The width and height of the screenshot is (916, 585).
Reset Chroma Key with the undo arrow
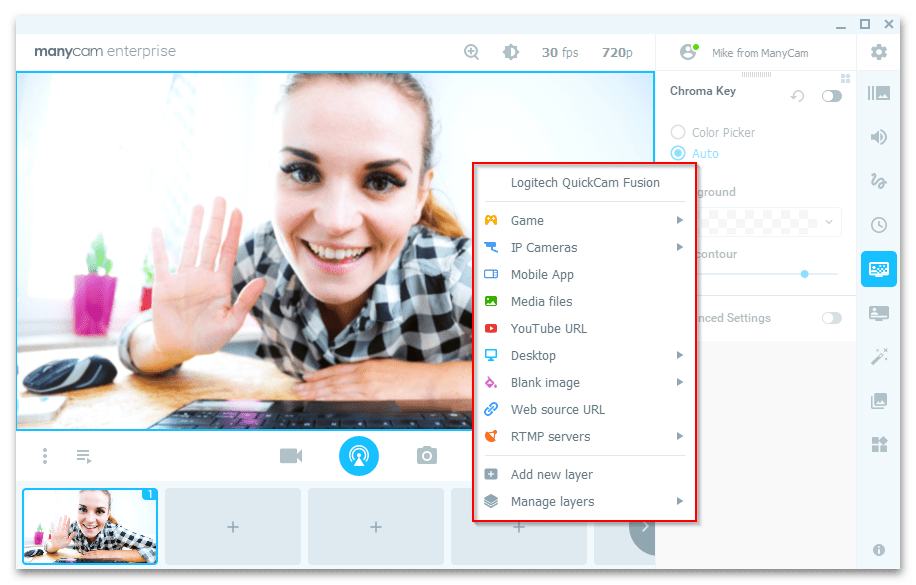(x=797, y=96)
